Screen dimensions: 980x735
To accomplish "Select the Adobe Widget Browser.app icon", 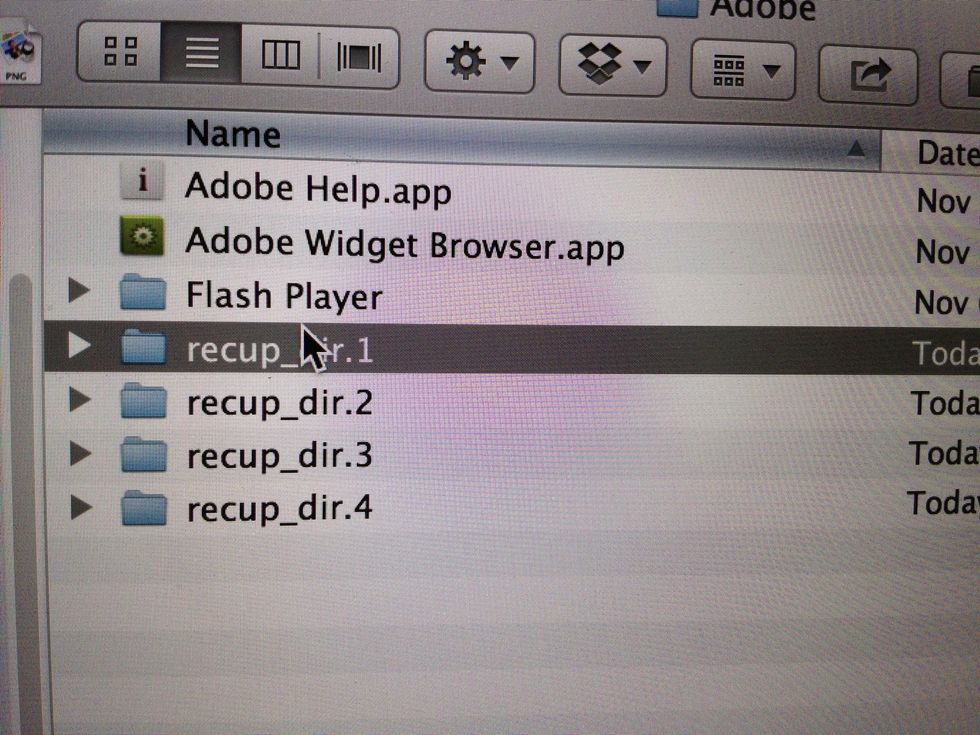I will point(142,236).
